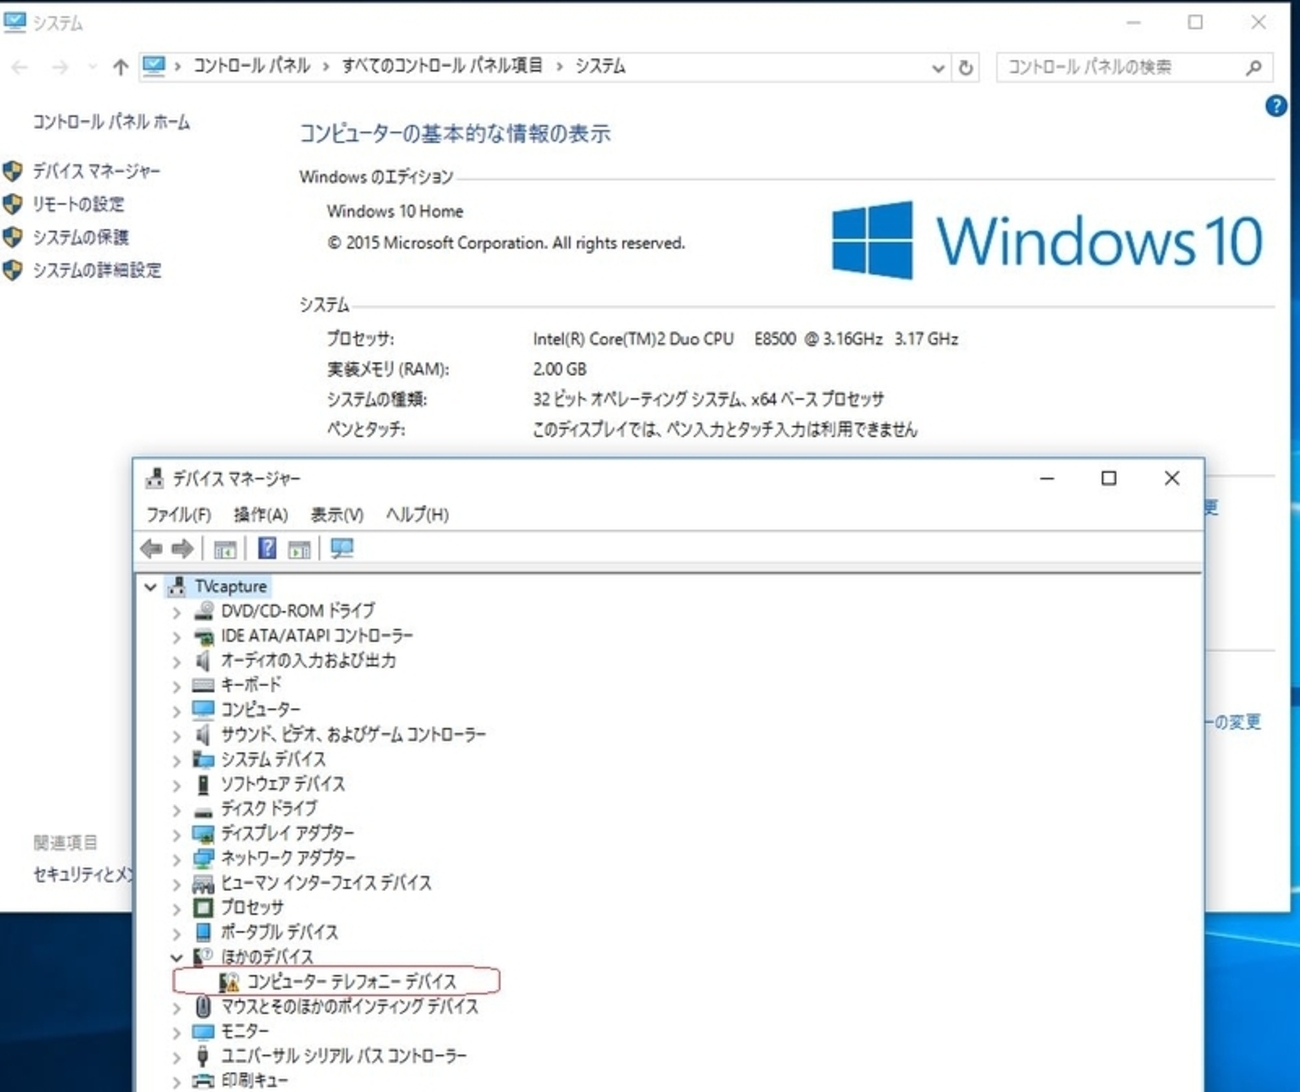The width and height of the screenshot is (1300, 1092).
Task: Click the ユニバーサル シリアル バス コントローラー icon
Action: [x=203, y=1056]
